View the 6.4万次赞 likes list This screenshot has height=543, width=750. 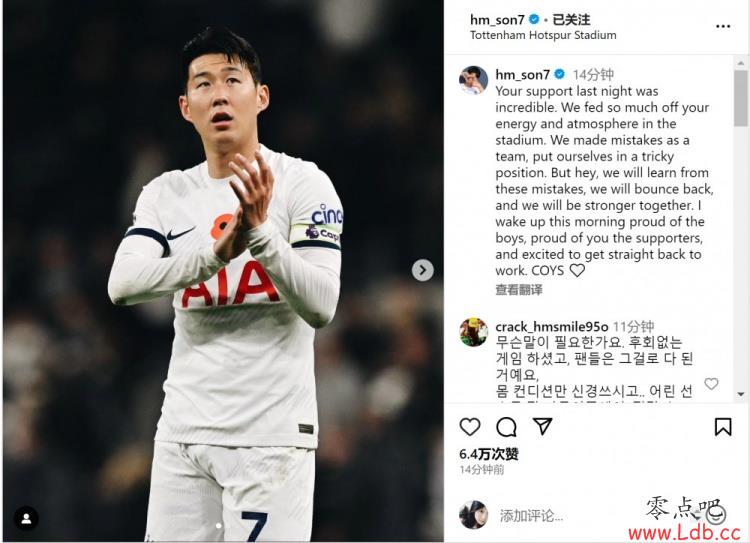[x=488, y=454]
